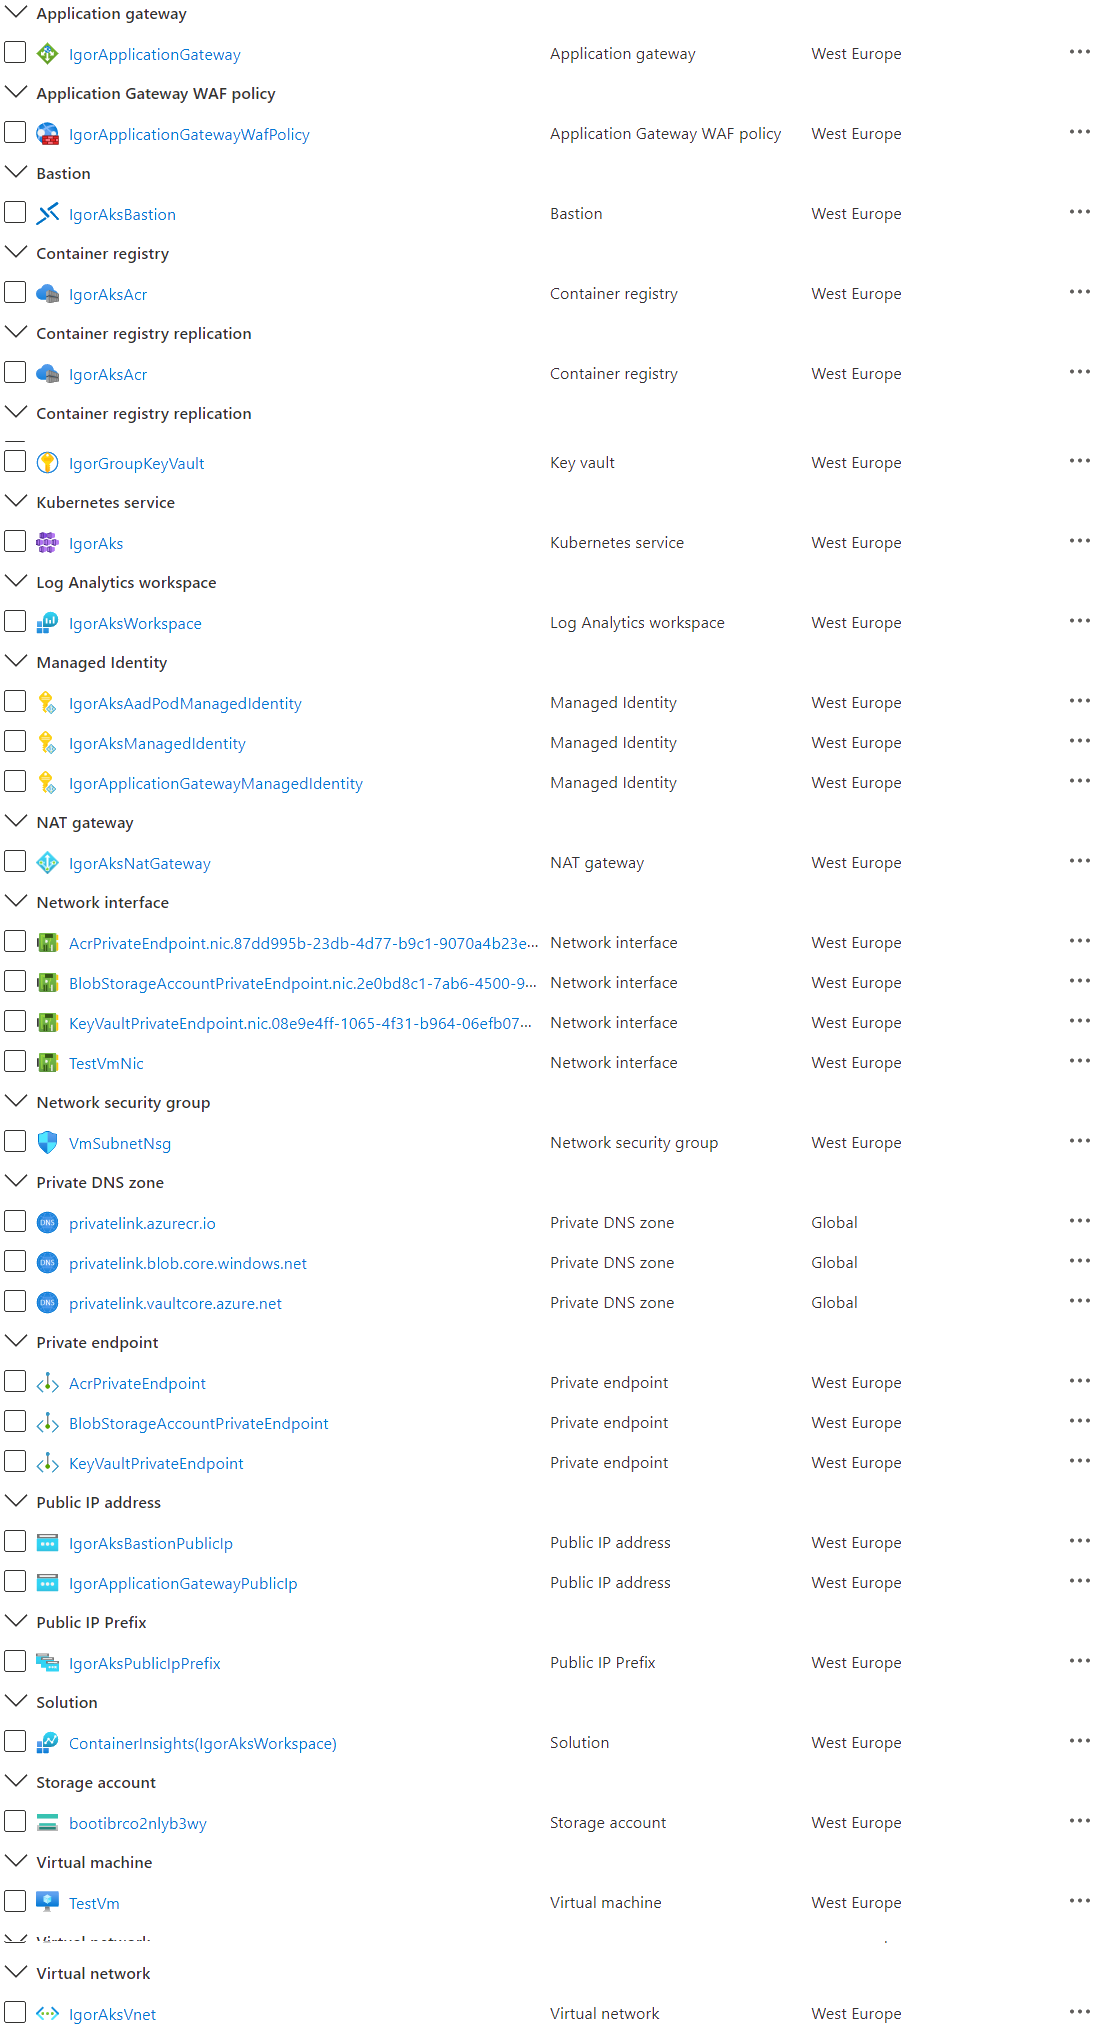The width and height of the screenshot is (1097, 2028).
Task: Click the Log Analytics icon beside IgorAksWorkspace
Action: click(47, 623)
